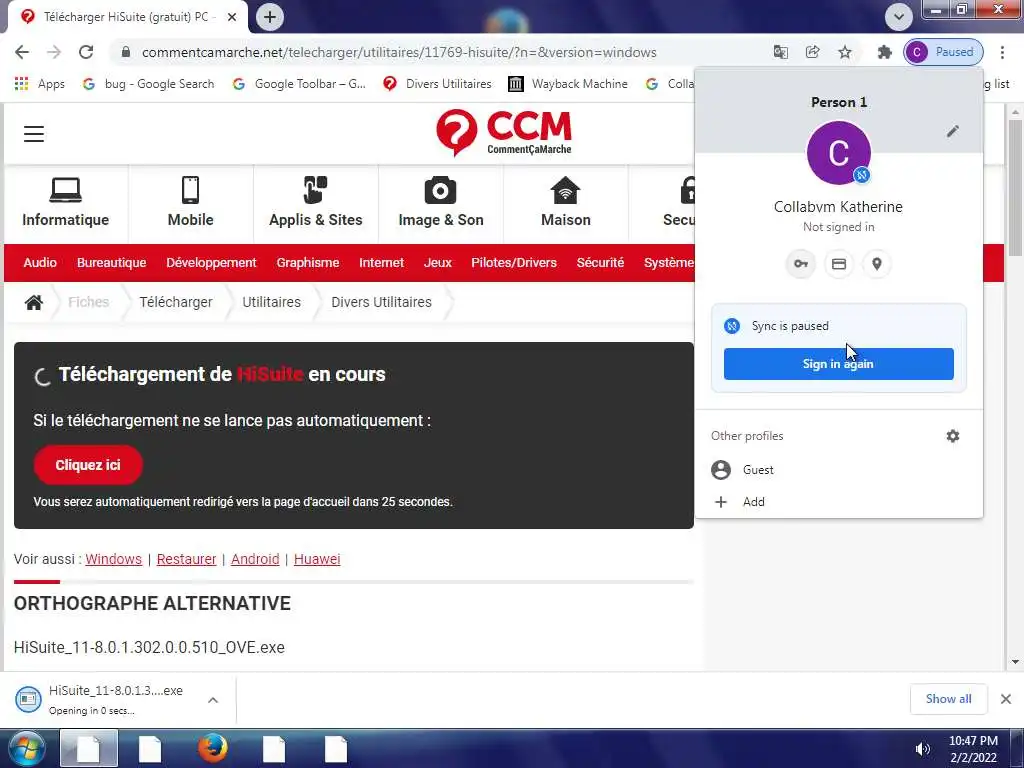
Task: Open Wayback Machine bookmark
Action: [568, 84]
